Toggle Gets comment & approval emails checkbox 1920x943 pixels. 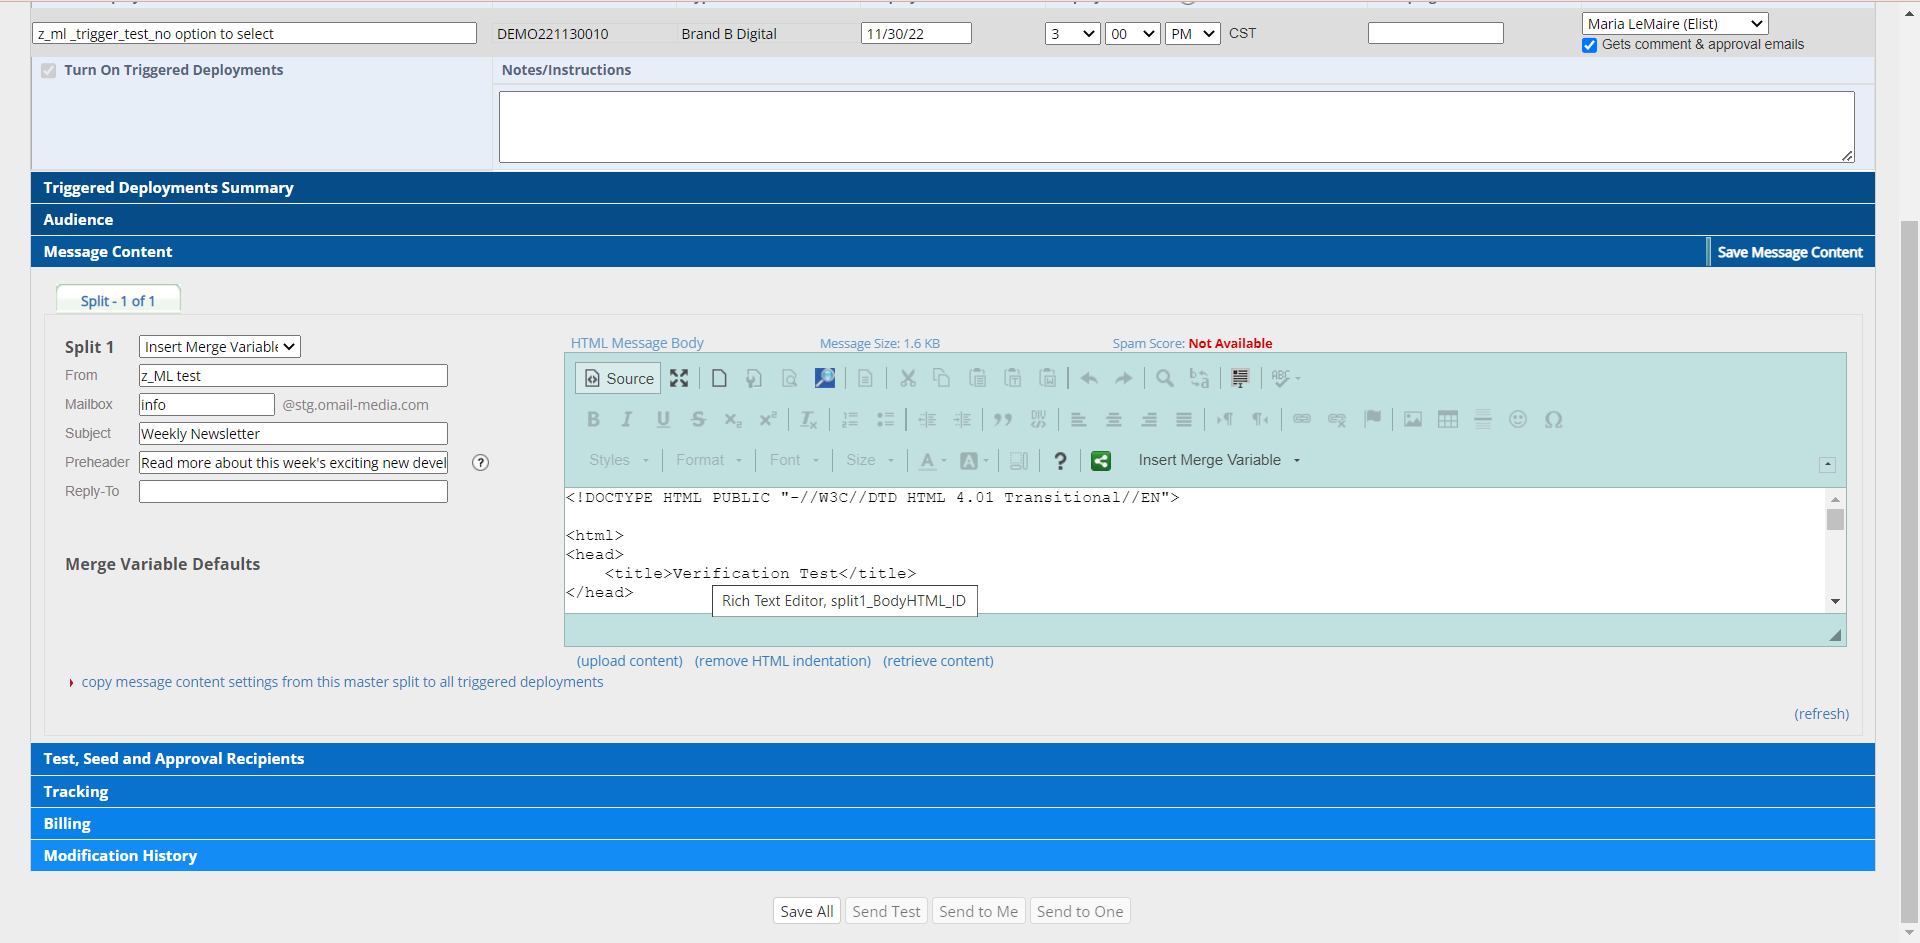(1589, 45)
